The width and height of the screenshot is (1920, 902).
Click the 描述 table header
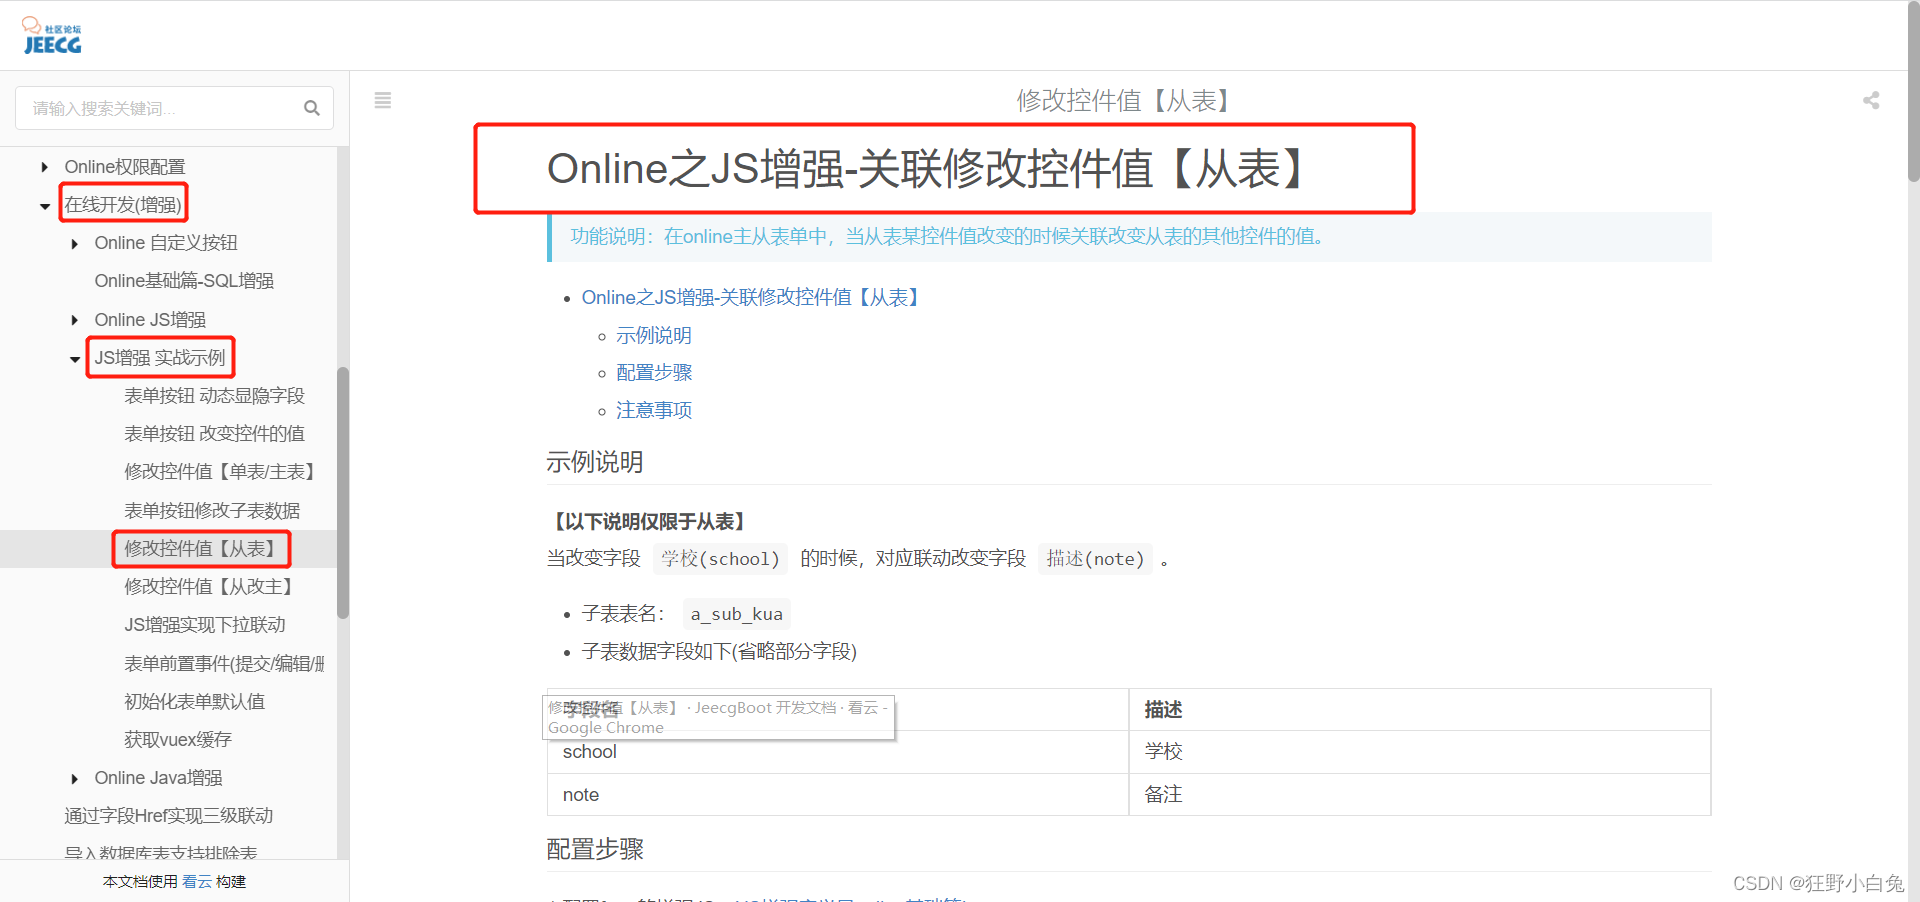pos(1420,710)
